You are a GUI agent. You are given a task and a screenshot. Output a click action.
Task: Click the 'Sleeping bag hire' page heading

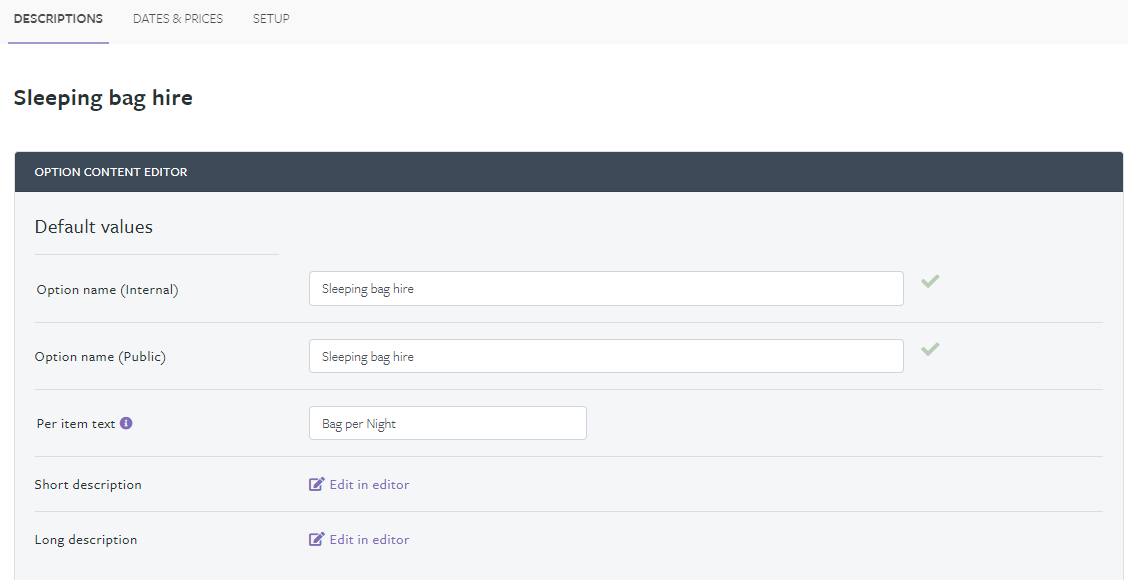pyautogui.click(x=103, y=98)
